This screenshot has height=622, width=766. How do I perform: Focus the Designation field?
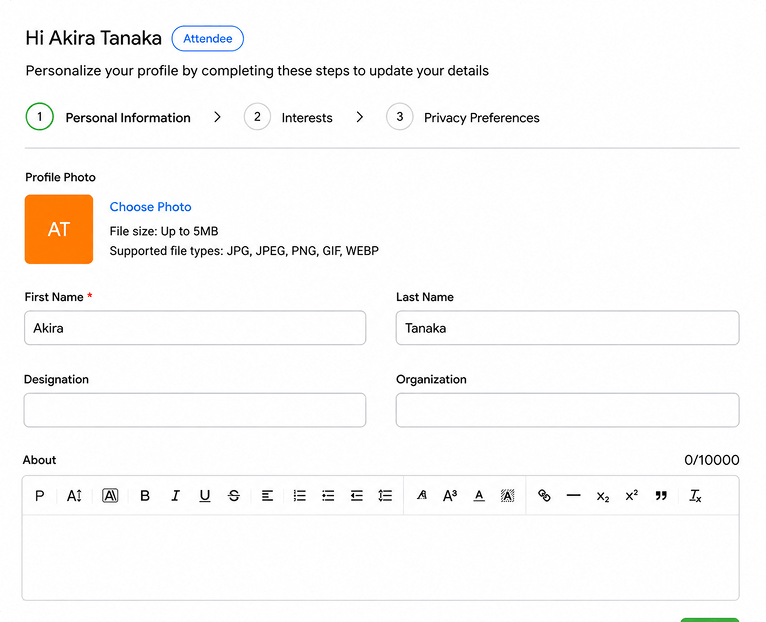pyautogui.click(x=195, y=410)
